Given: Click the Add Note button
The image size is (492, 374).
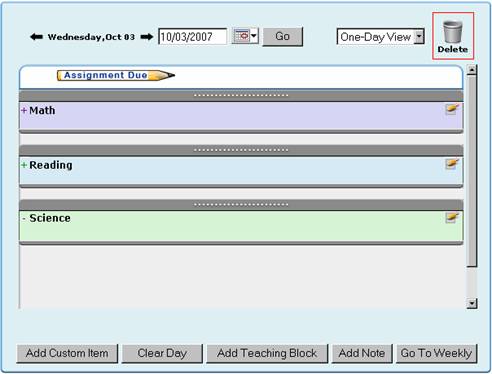Looking at the screenshot, I should point(362,353).
